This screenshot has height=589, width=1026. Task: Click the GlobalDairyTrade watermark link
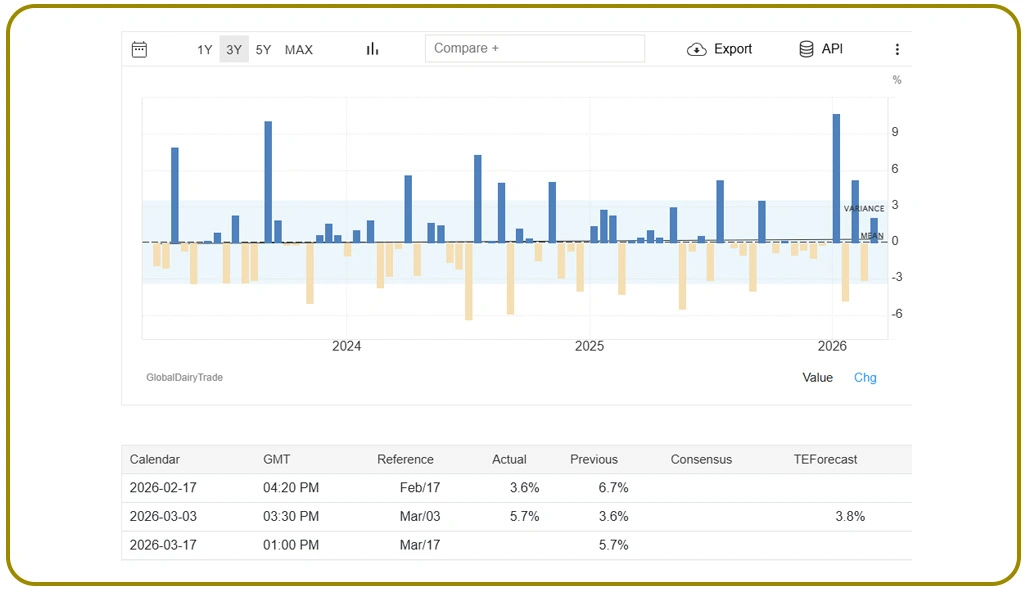[x=184, y=377]
